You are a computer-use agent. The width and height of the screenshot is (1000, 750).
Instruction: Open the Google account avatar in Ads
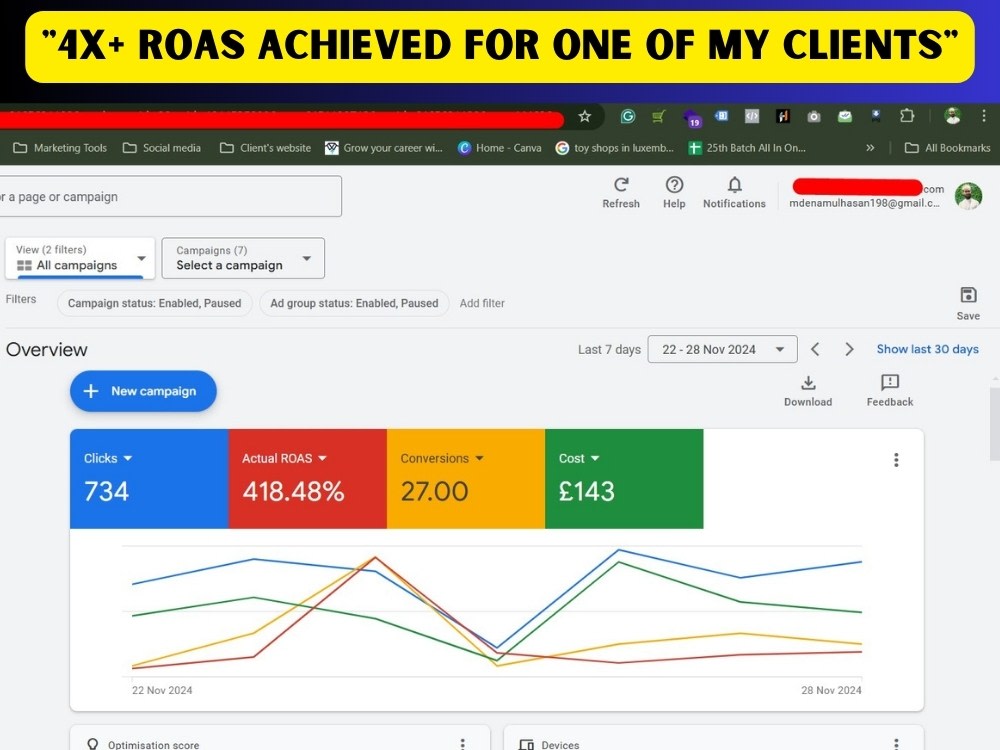pos(968,196)
